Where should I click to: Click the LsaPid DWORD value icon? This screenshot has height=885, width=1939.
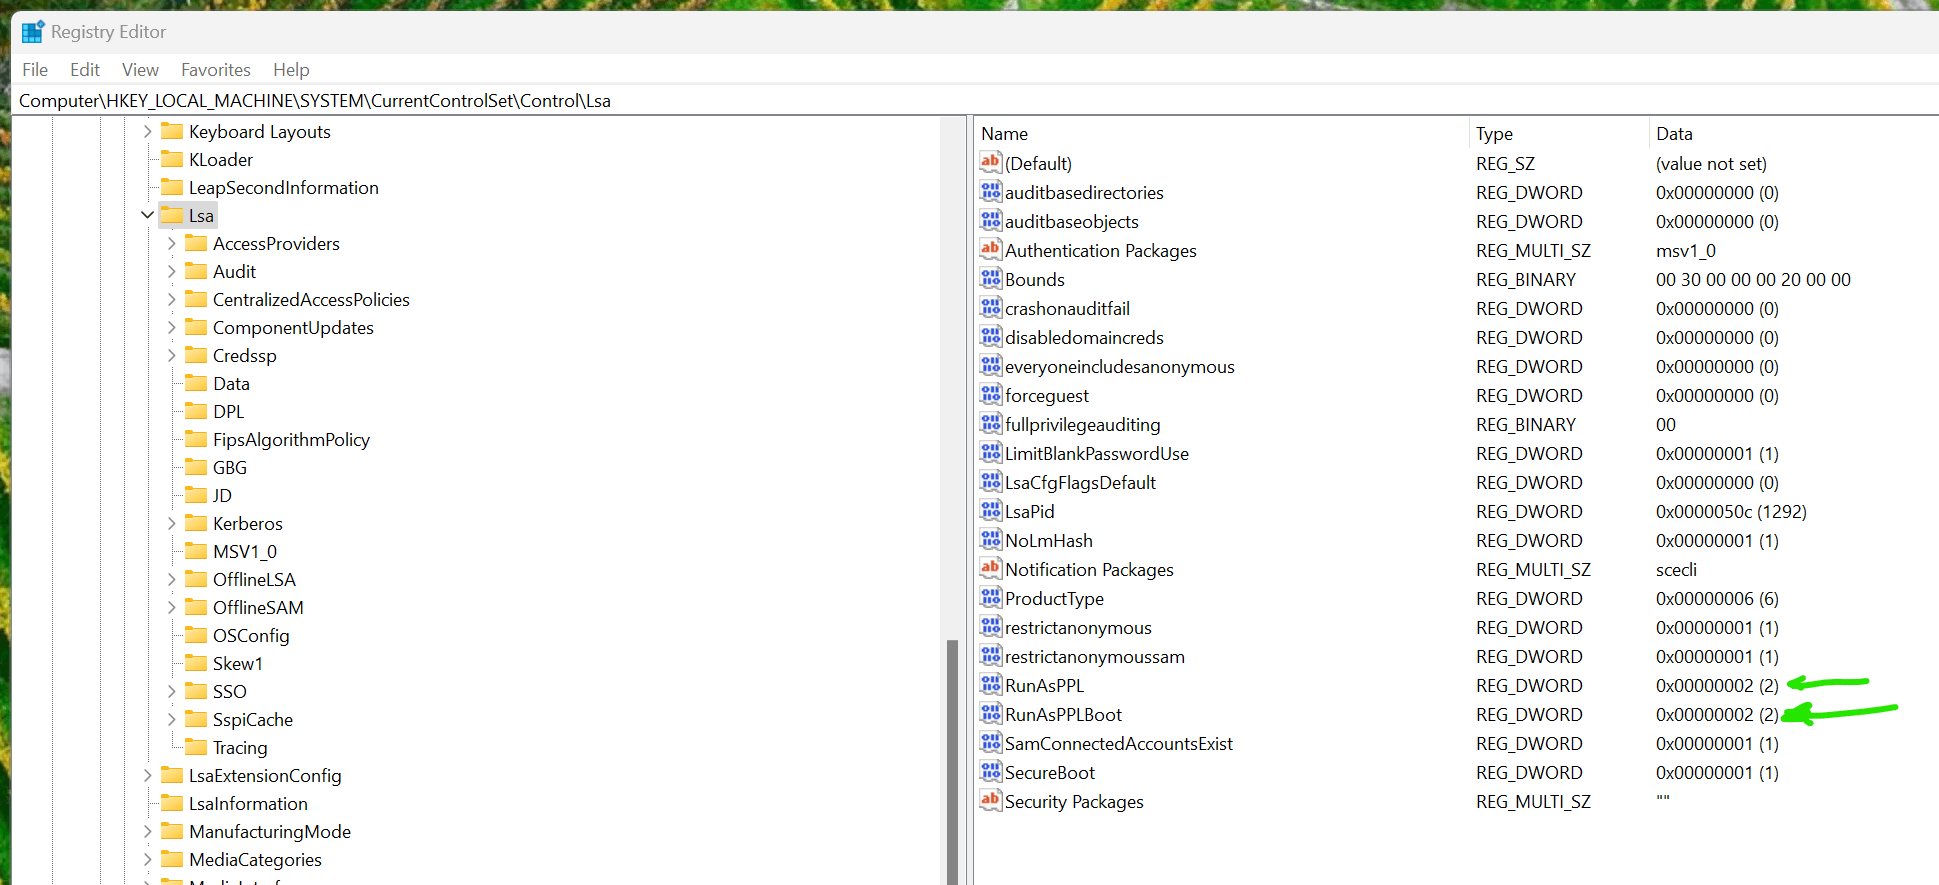[x=991, y=511]
